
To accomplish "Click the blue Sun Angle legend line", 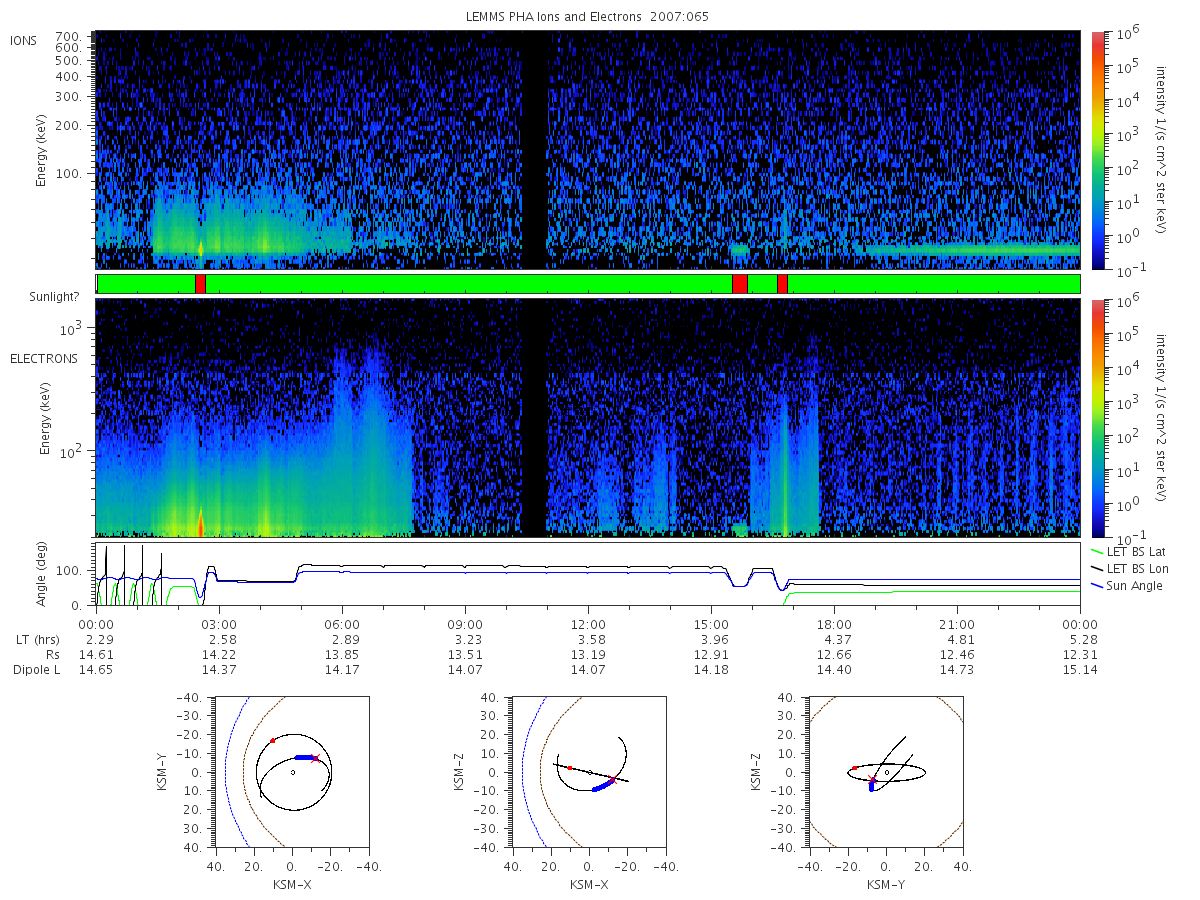I will click(1097, 585).
